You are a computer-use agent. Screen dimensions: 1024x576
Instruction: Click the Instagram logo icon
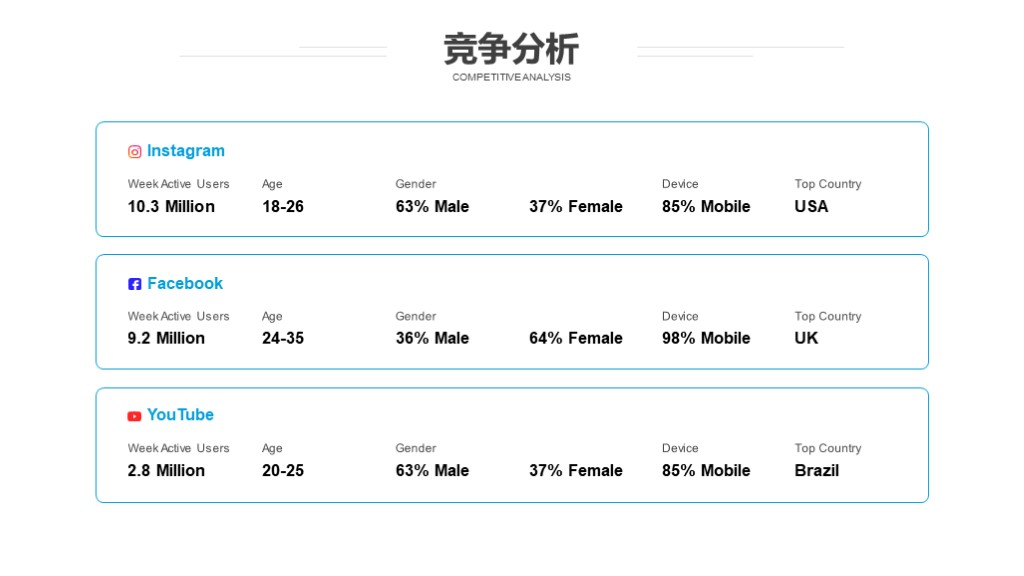135,152
